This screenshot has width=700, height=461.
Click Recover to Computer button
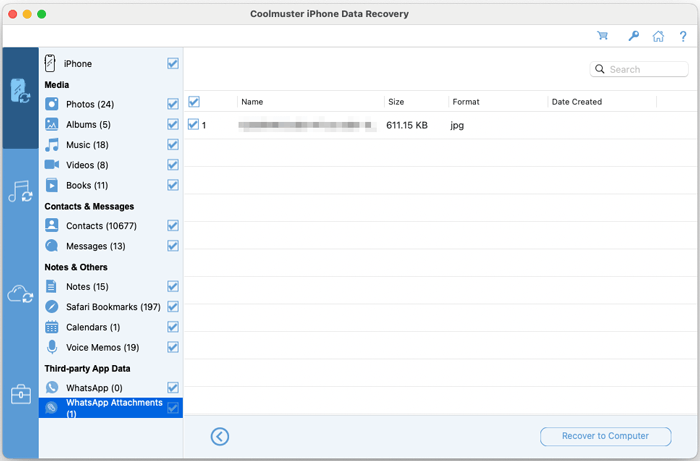(x=605, y=436)
